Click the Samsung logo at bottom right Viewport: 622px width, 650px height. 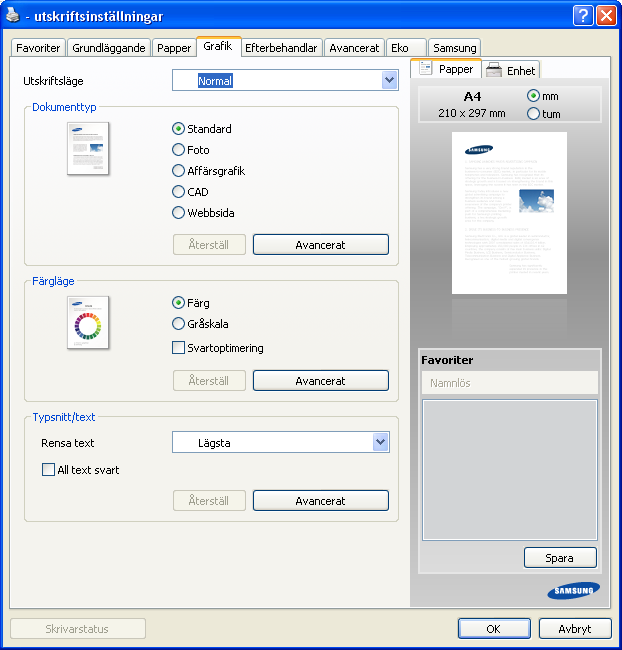tap(574, 591)
